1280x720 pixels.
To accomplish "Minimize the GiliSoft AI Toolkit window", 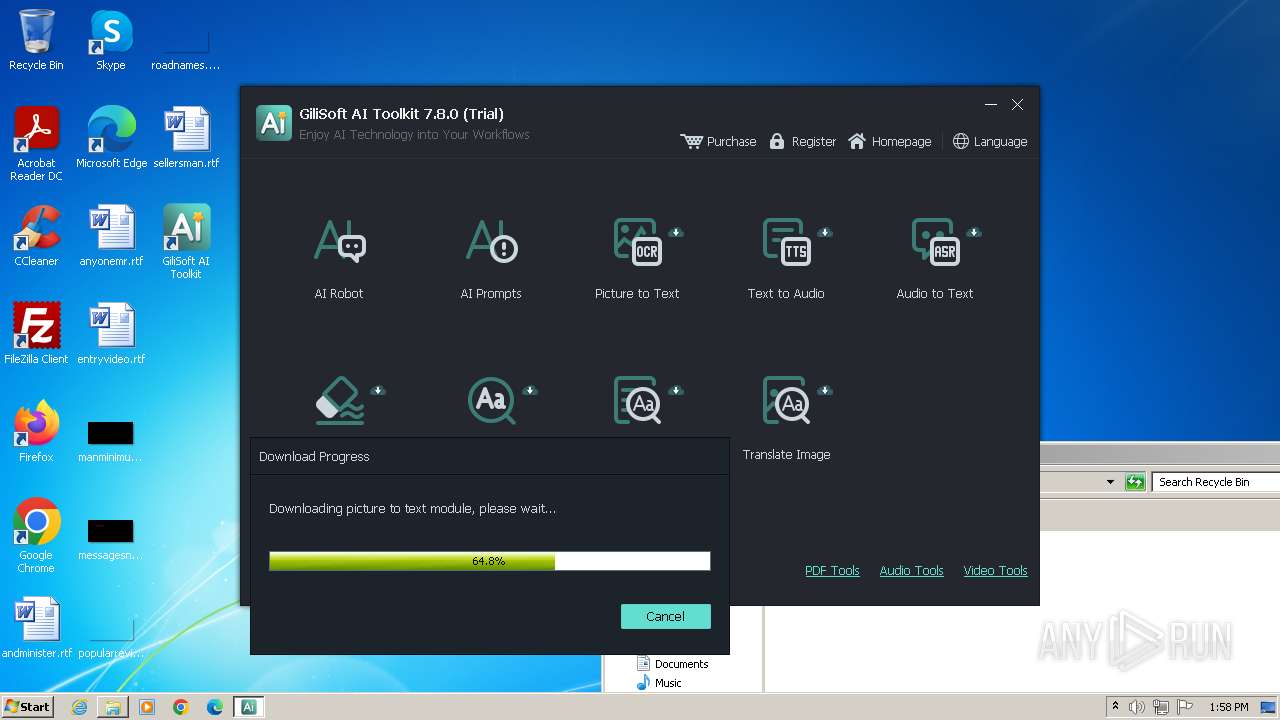I will 991,105.
